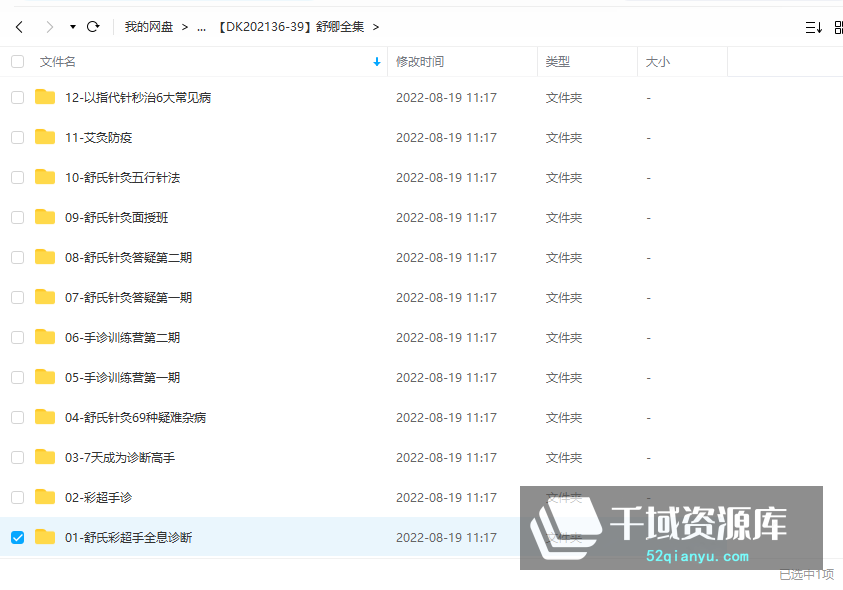The height and width of the screenshot is (590, 843).
Task: Click folder icon of 12-以指代针秒治6大常见病
Action: click(45, 97)
